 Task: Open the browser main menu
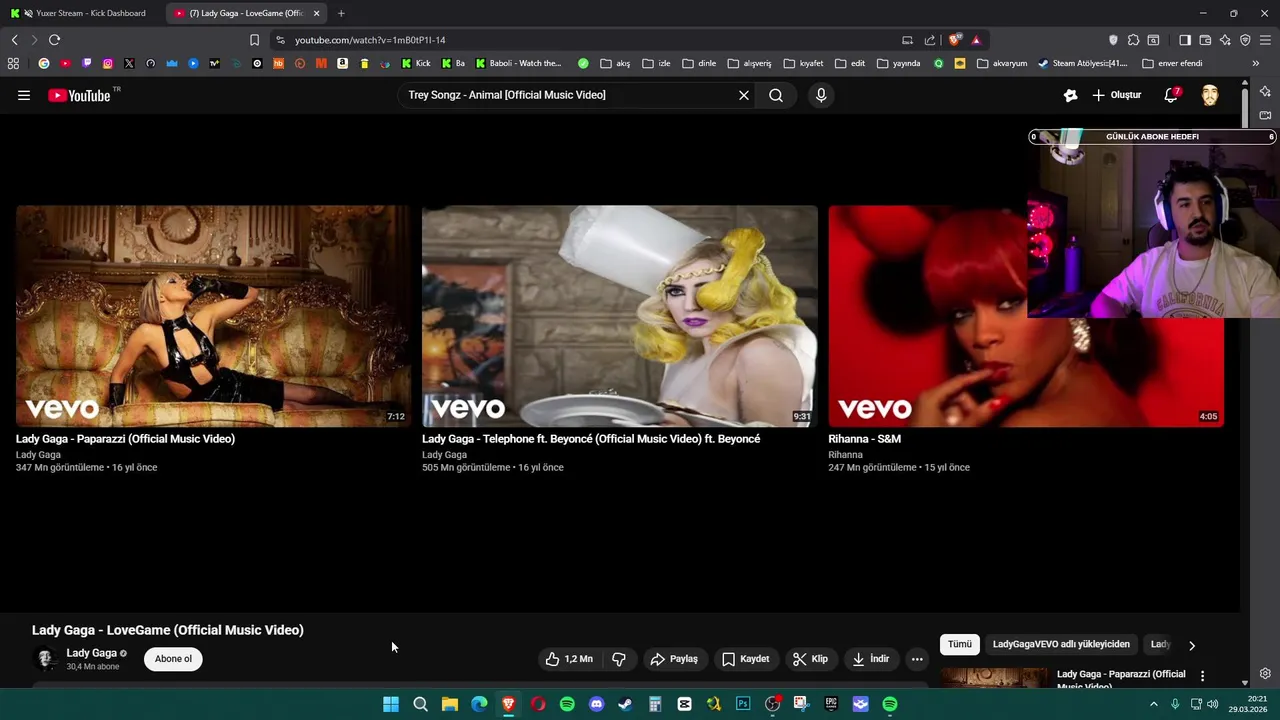(x=1266, y=40)
